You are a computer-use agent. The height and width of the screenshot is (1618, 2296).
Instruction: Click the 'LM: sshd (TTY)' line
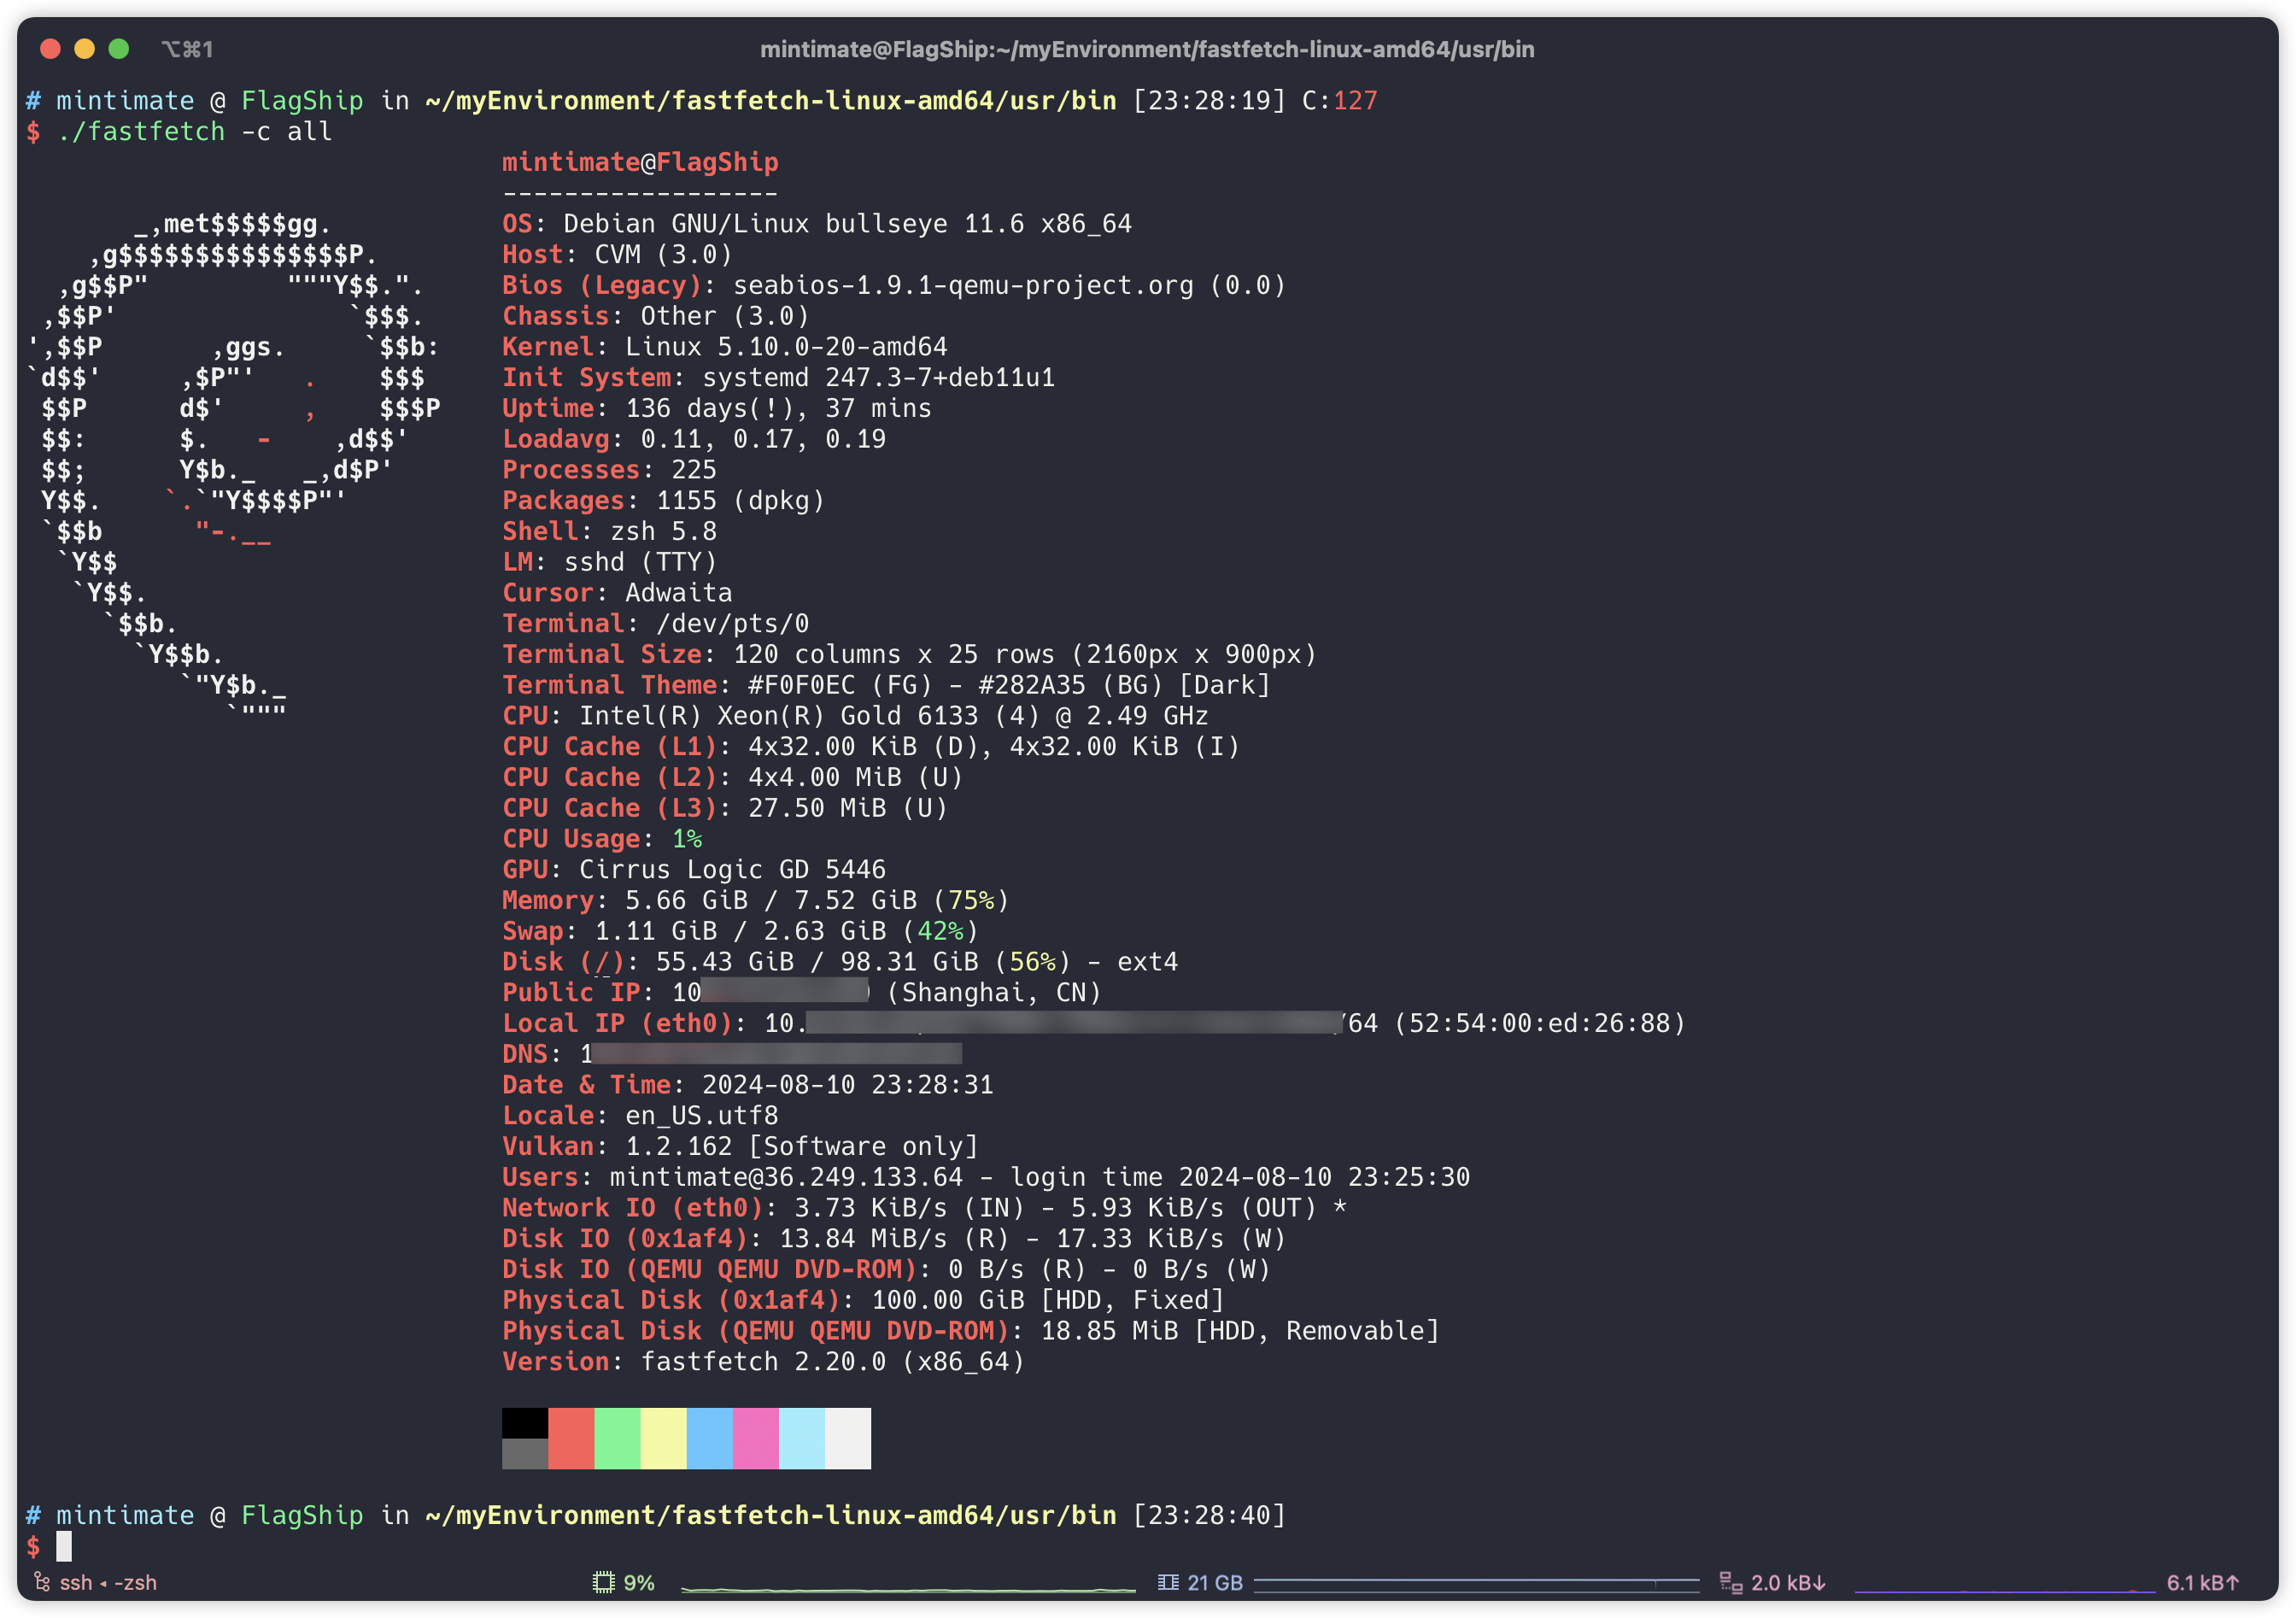pos(609,562)
